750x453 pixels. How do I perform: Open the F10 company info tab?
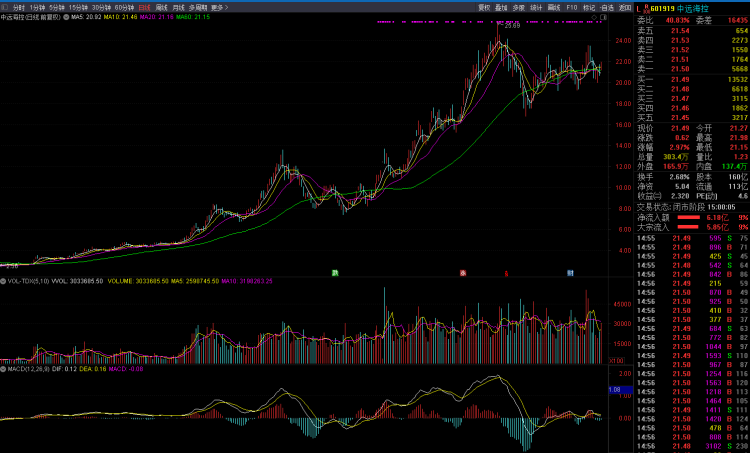click(x=571, y=7)
